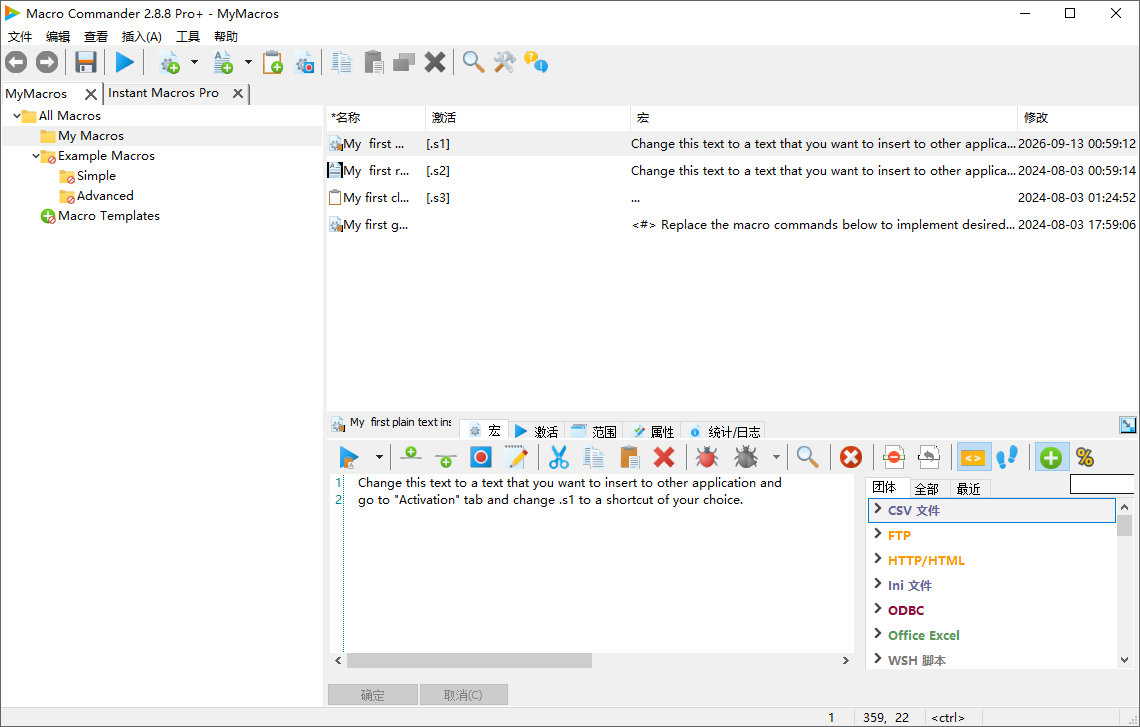Delete macro with main toolbar X icon
The height and width of the screenshot is (727, 1140).
(435, 63)
